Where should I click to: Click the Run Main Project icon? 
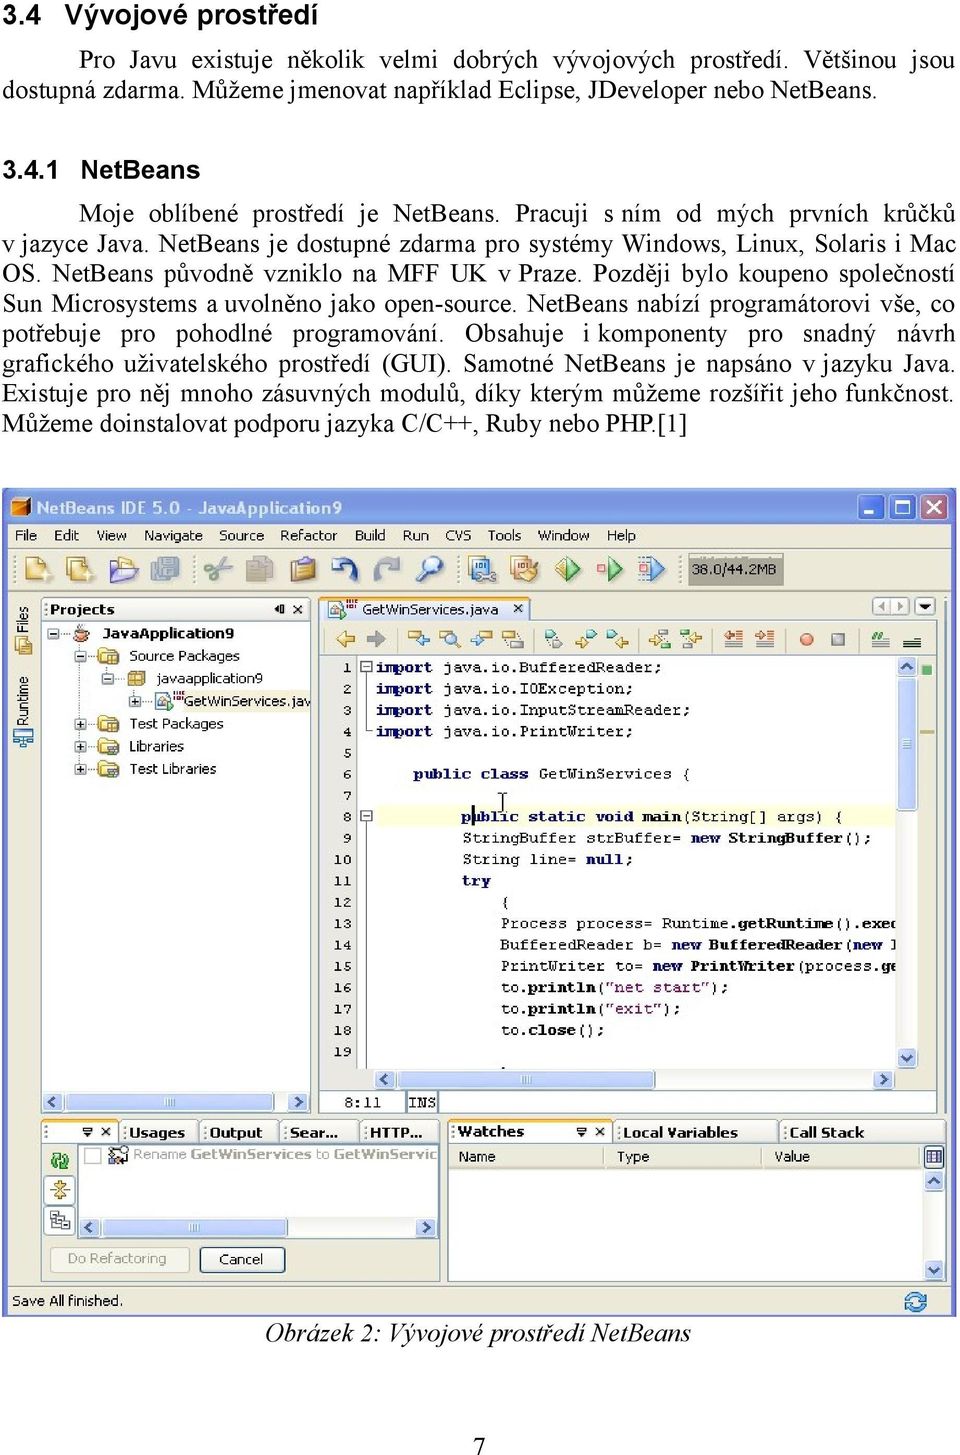point(567,569)
